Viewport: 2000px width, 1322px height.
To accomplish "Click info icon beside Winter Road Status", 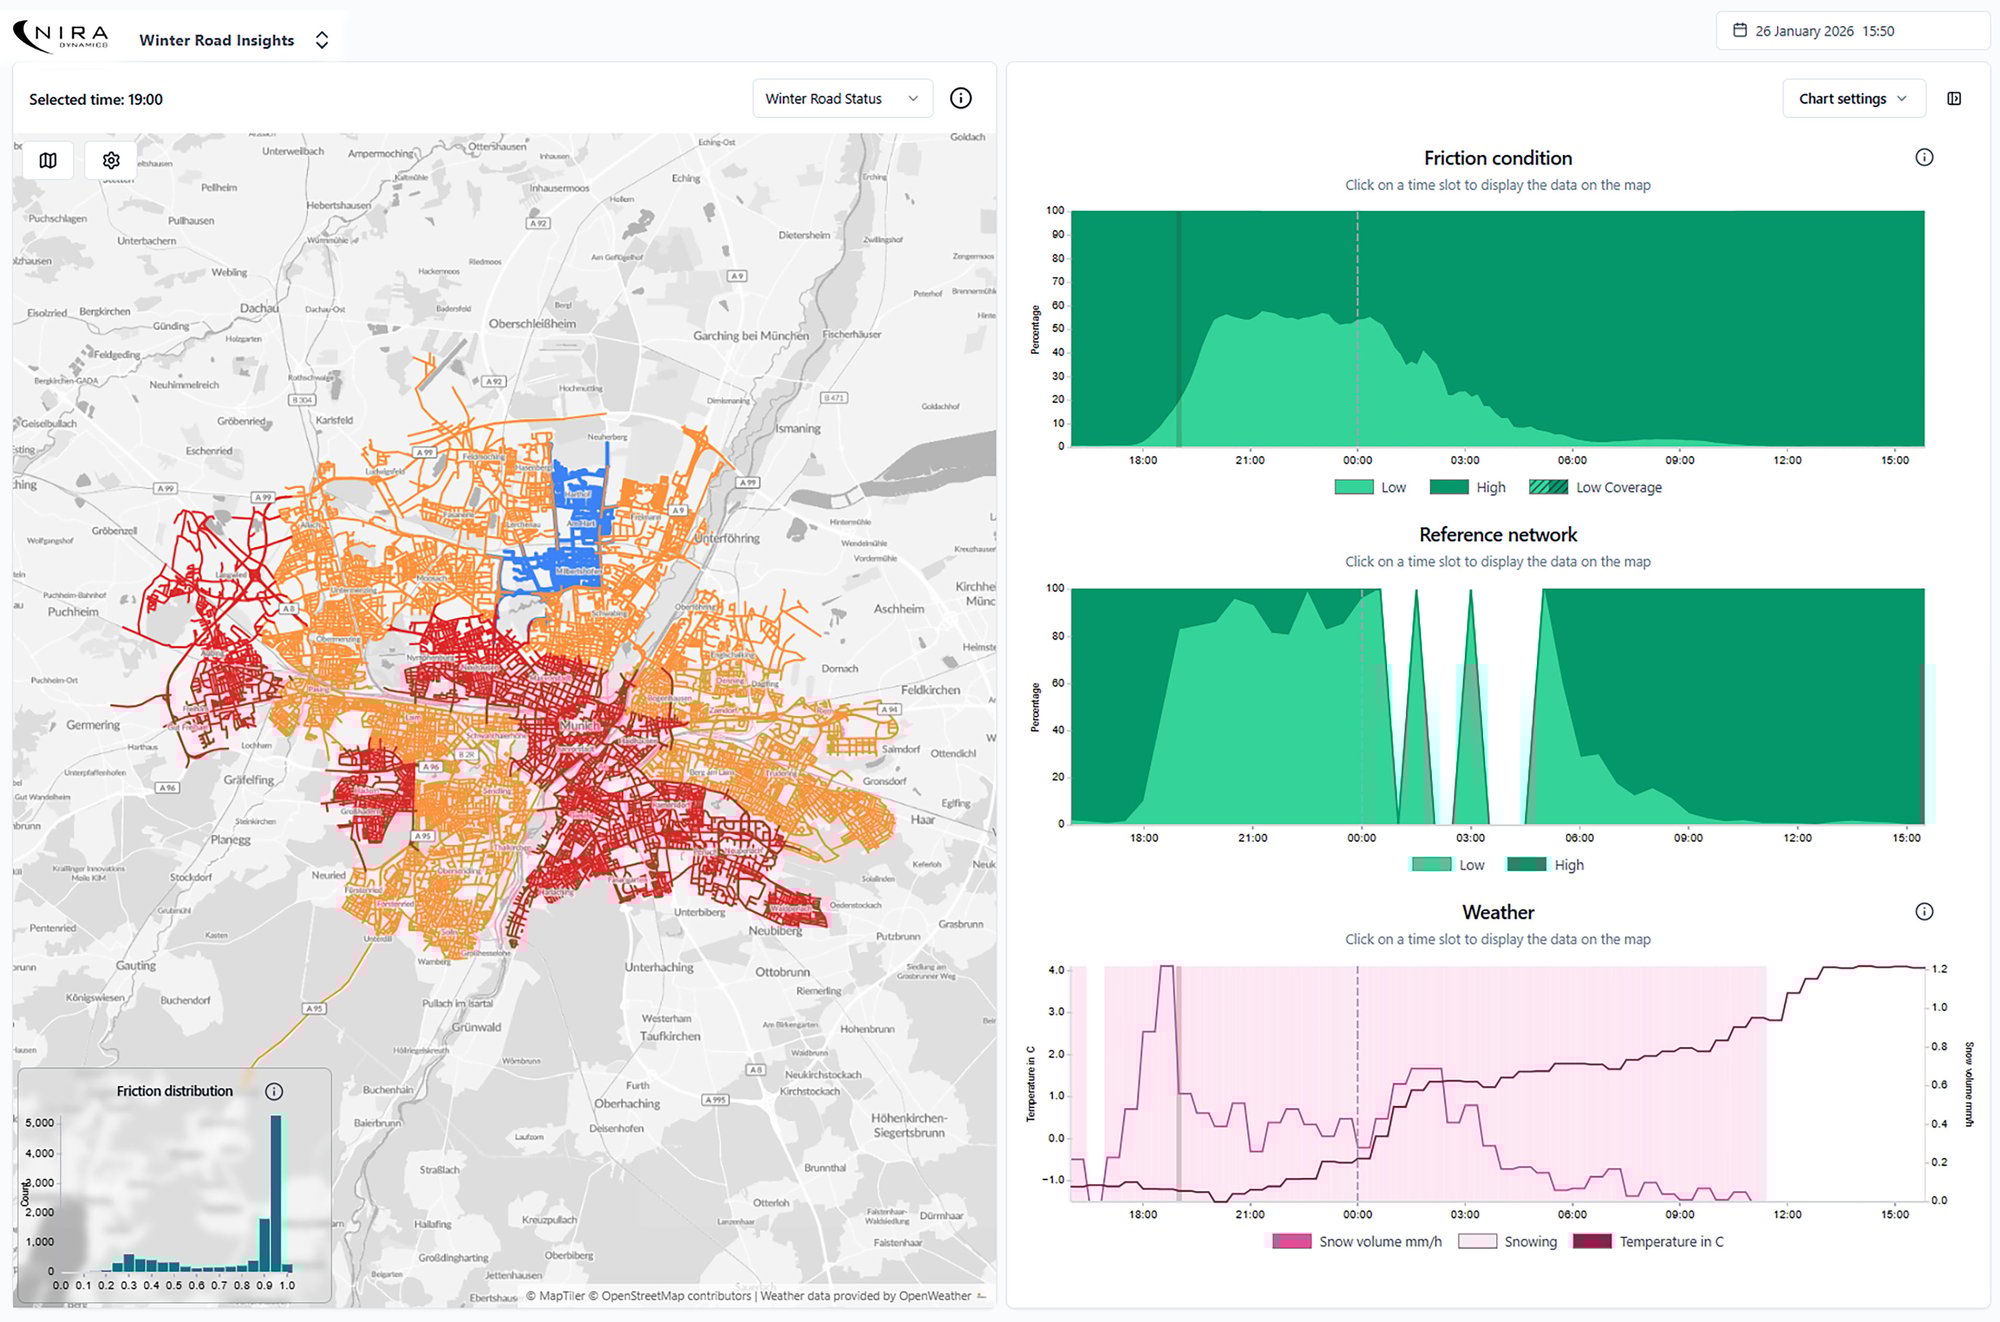I will click(960, 98).
